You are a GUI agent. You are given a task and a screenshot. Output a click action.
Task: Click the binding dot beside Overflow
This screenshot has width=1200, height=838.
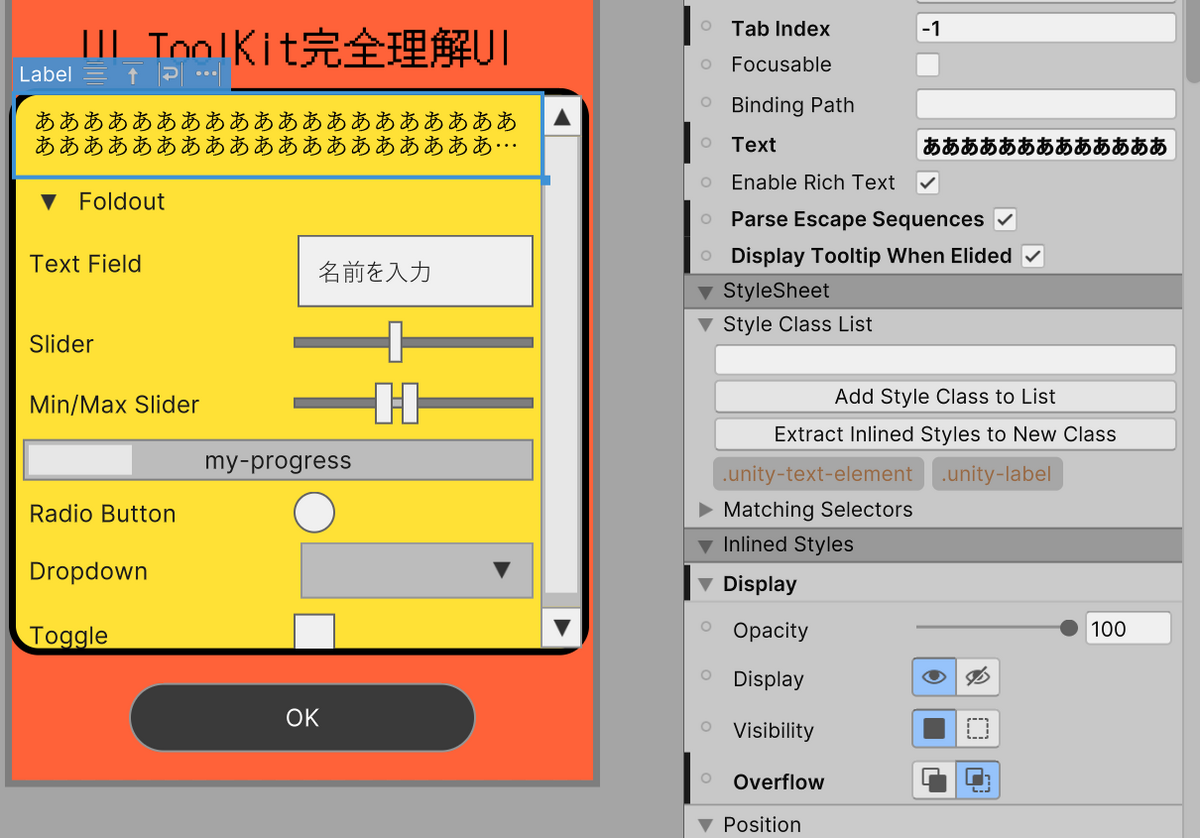[x=707, y=780]
